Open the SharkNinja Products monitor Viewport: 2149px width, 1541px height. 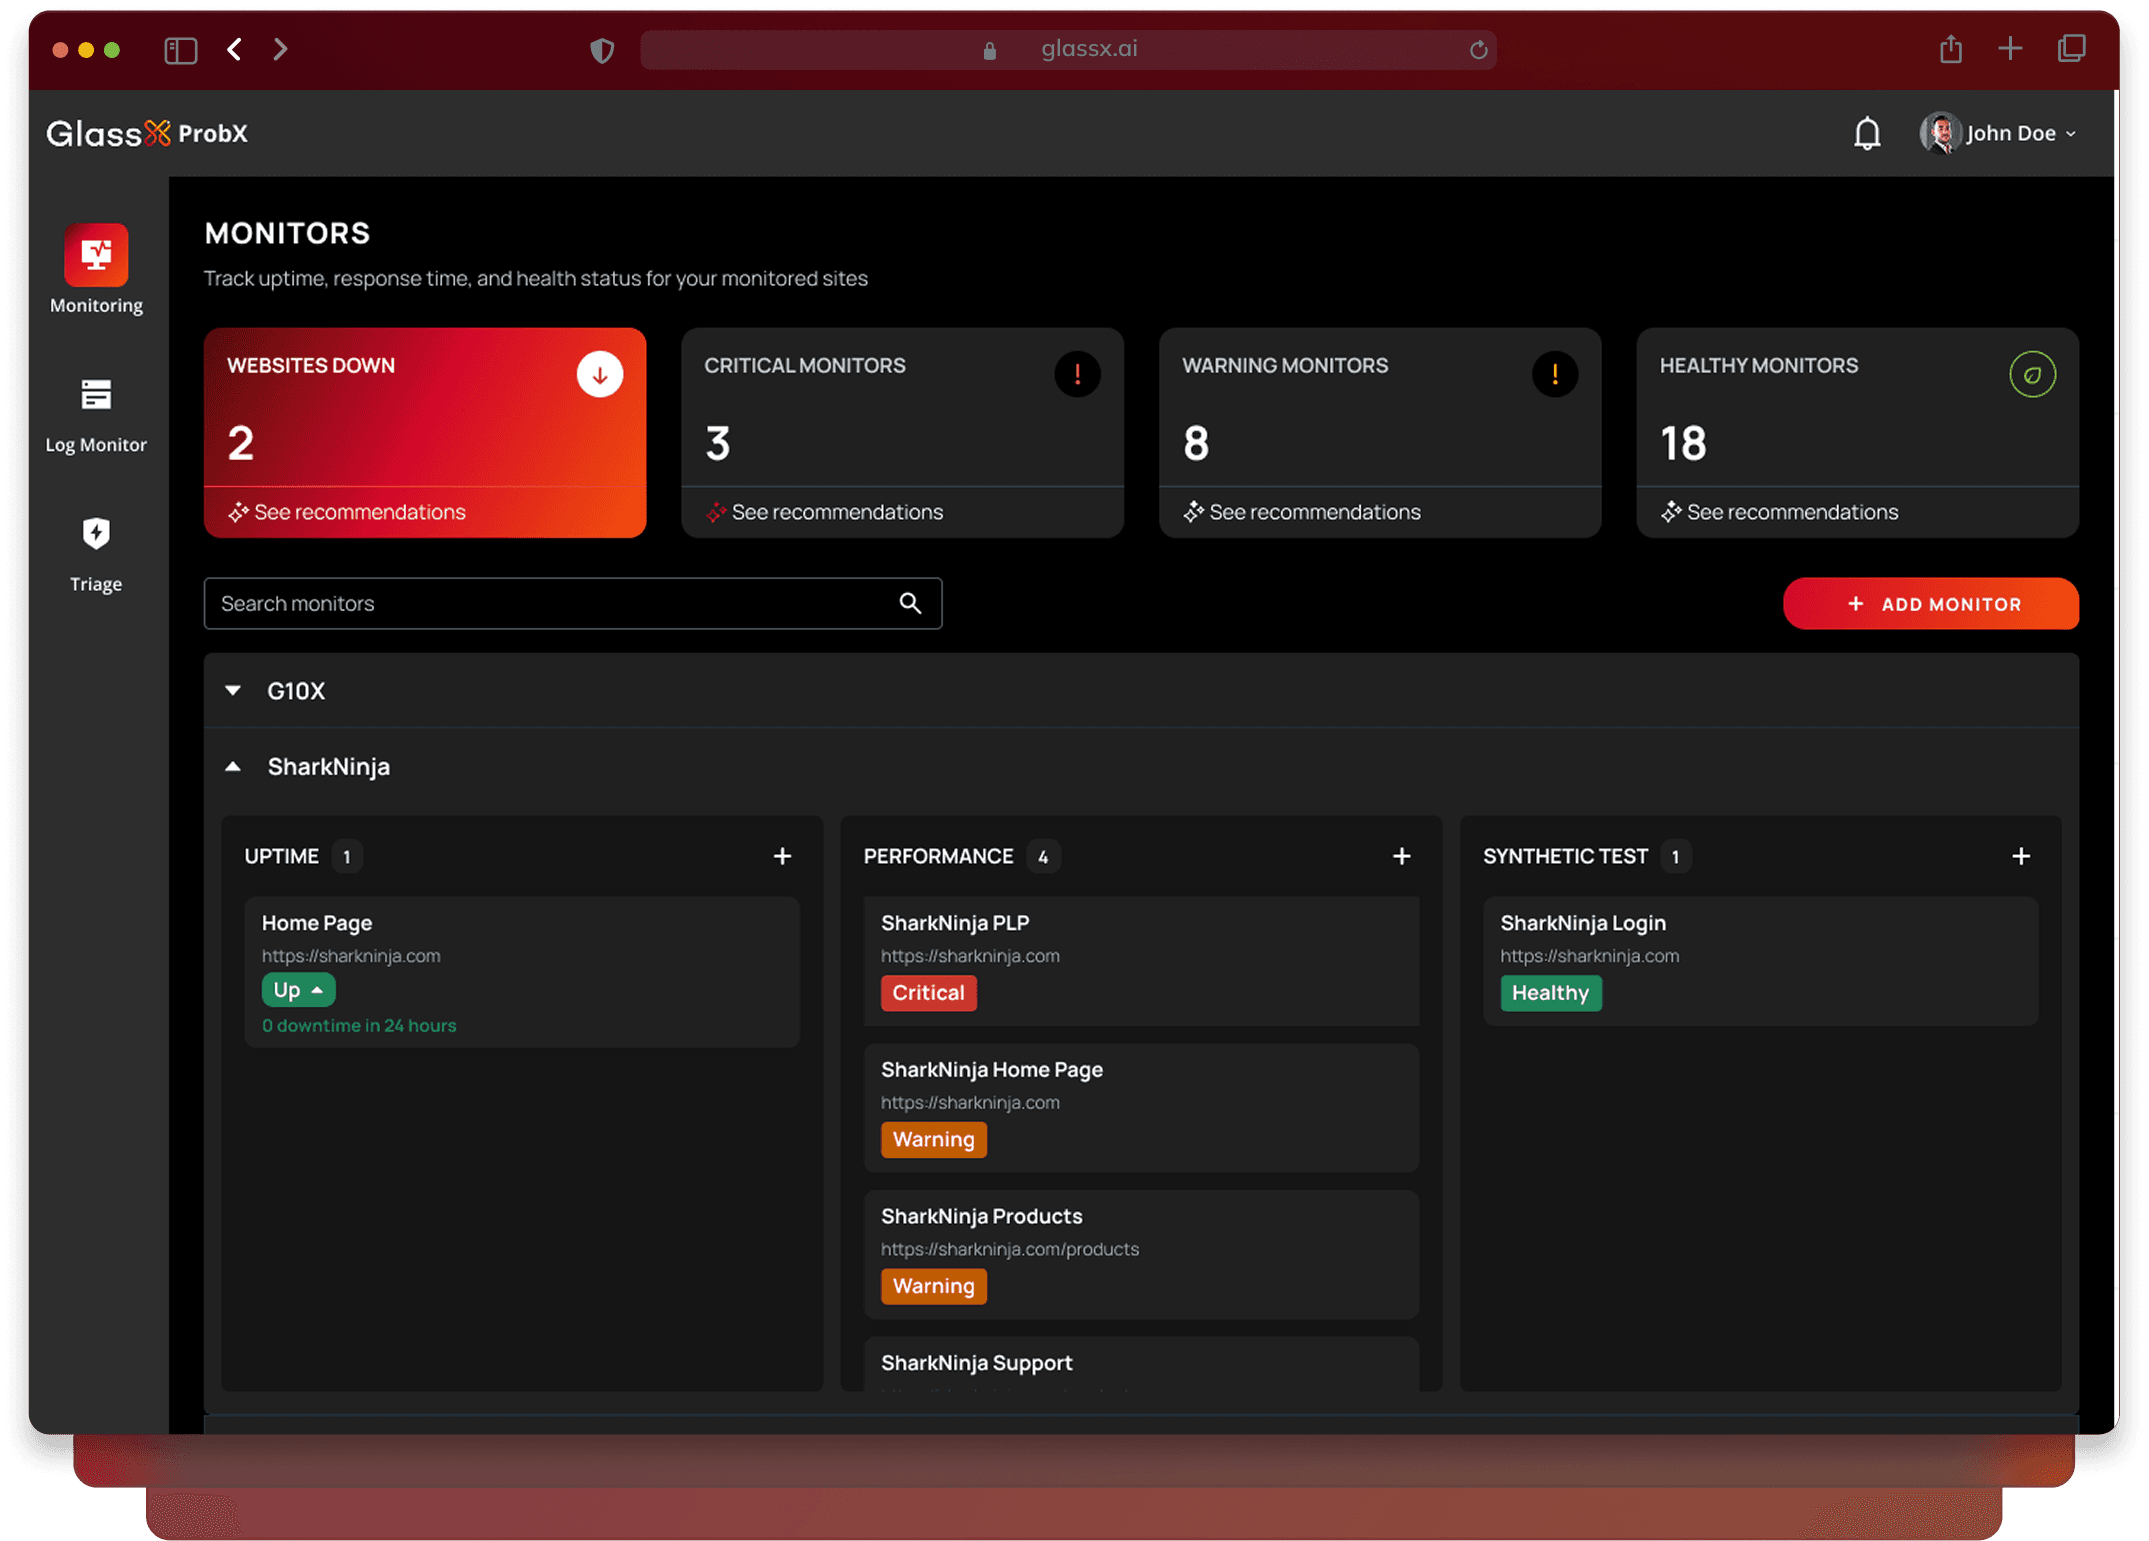(x=1141, y=1254)
